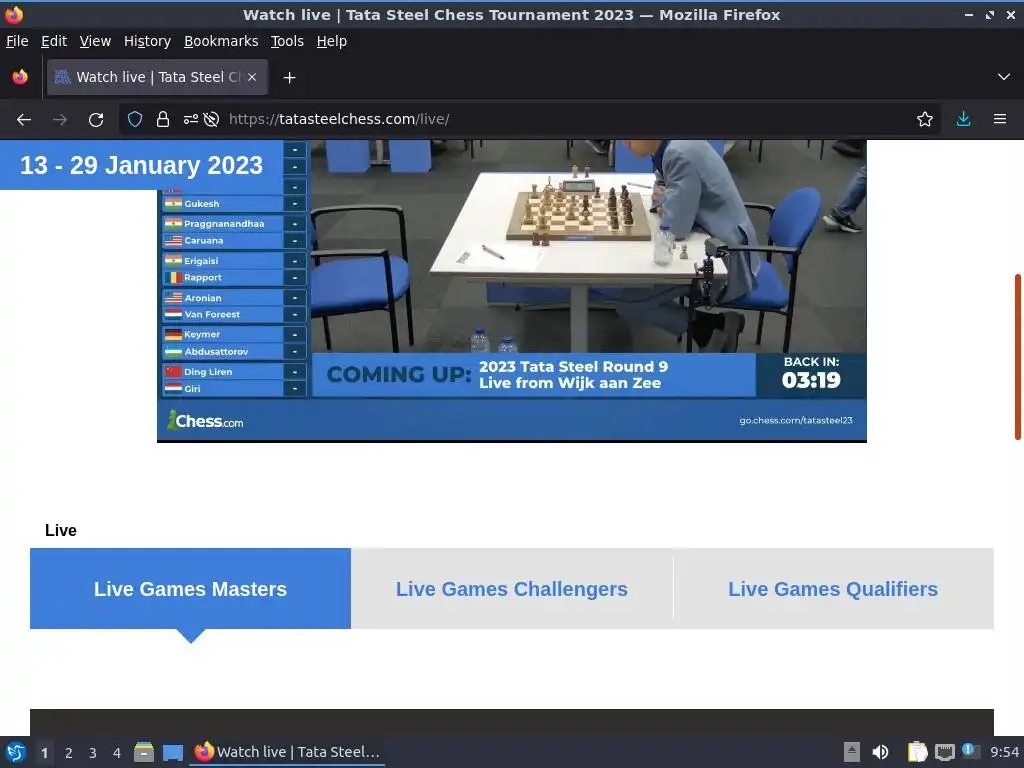Expand the list all tabs chevron
The height and width of the screenshot is (768, 1024).
coord(1004,77)
